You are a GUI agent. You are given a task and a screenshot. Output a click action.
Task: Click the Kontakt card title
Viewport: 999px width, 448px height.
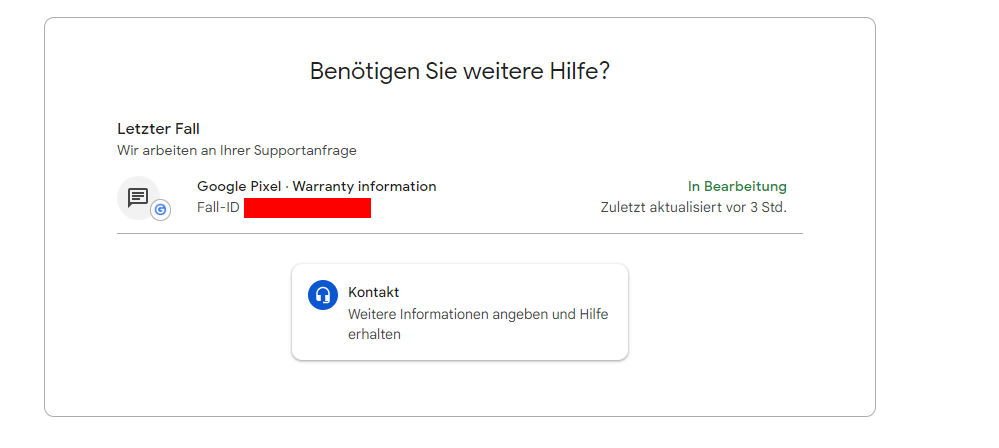pyautogui.click(x=373, y=292)
